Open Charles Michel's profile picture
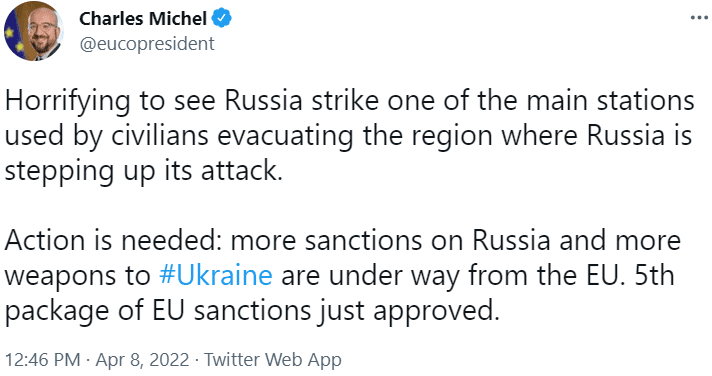This screenshot has height=376, width=712. tap(34, 31)
